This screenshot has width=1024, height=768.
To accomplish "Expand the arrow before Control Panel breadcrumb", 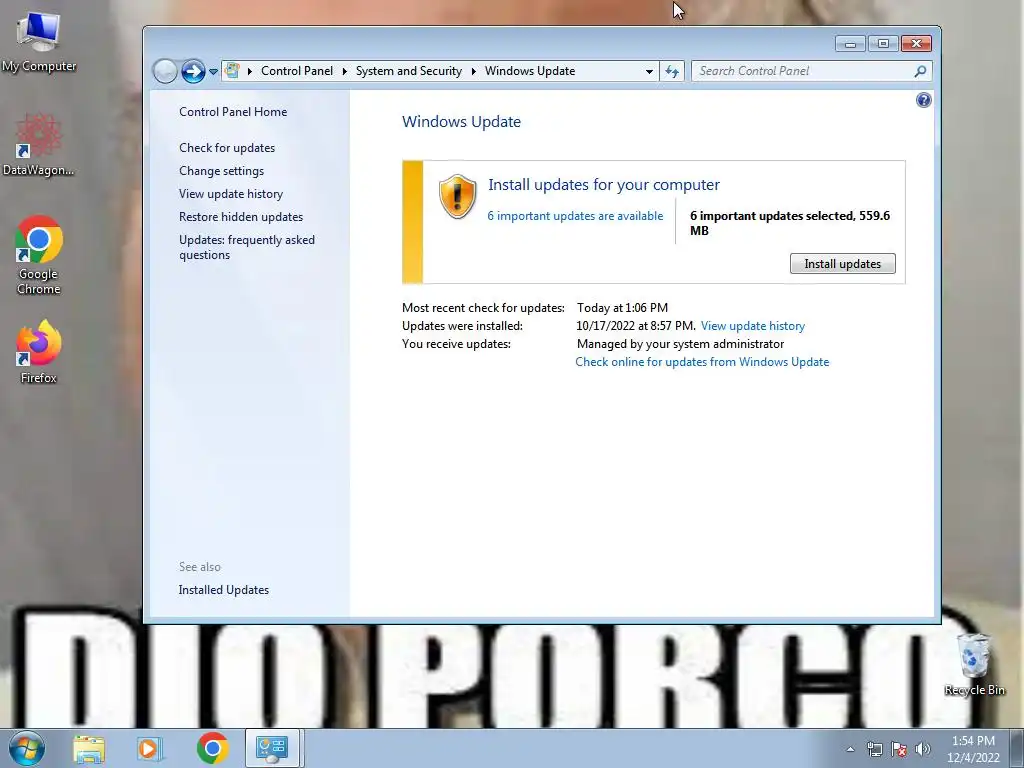I will click(249, 71).
